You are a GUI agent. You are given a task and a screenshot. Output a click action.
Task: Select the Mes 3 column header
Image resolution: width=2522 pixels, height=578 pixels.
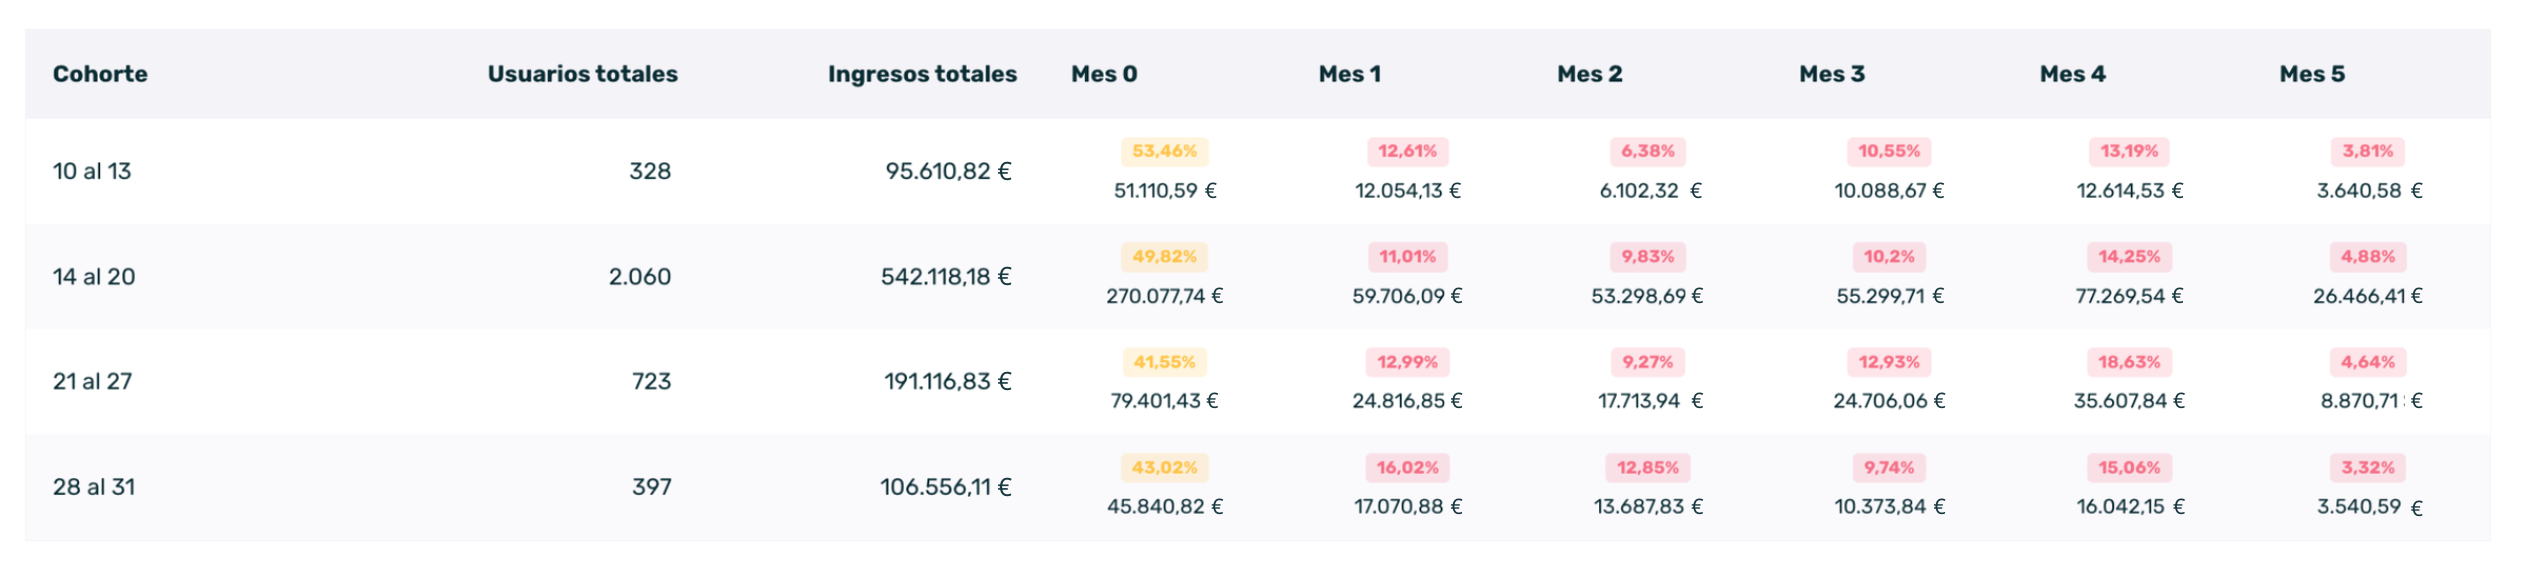click(x=1831, y=74)
